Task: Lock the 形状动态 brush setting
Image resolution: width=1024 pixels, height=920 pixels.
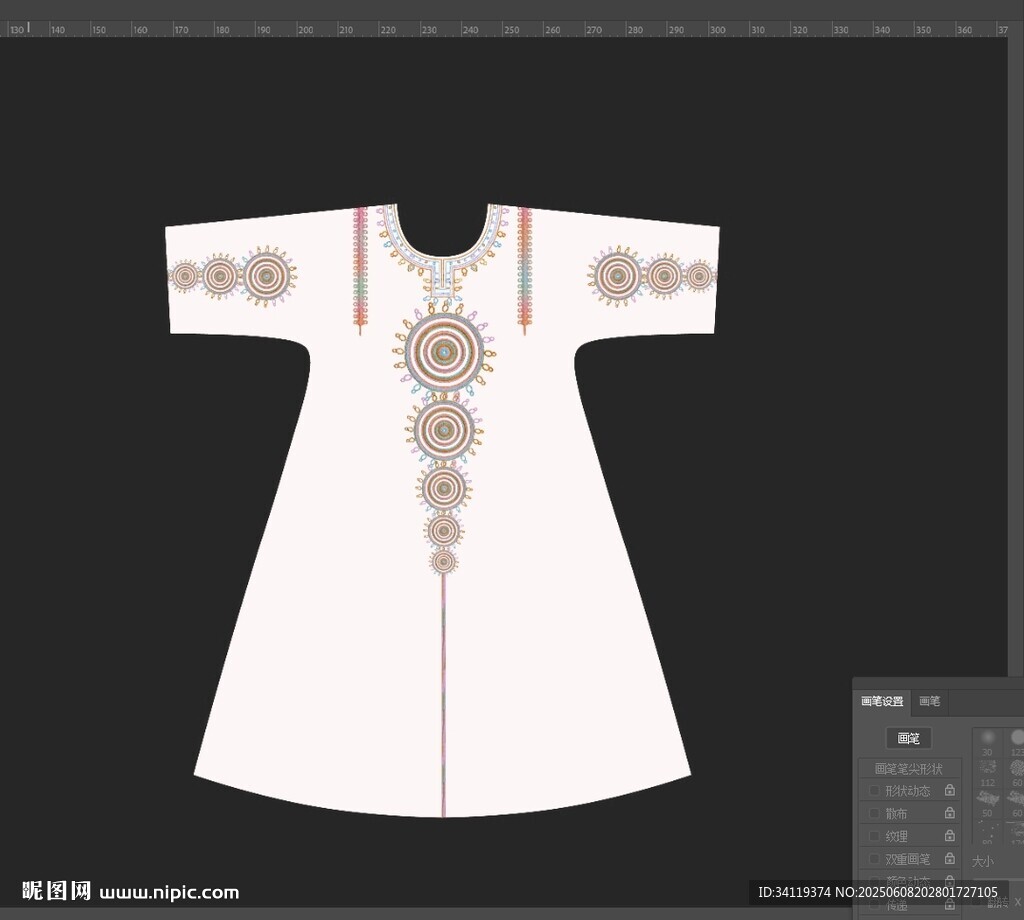Action: click(x=949, y=790)
